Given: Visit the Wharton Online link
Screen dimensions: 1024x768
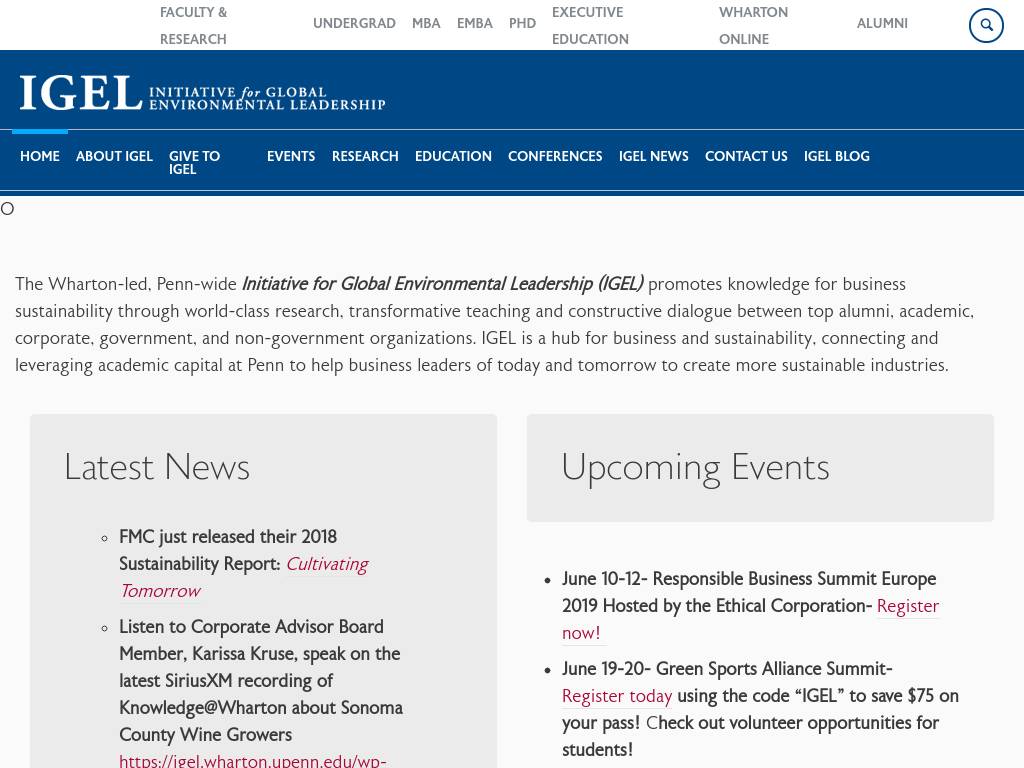Looking at the screenshot, I should tap(753, 26).
